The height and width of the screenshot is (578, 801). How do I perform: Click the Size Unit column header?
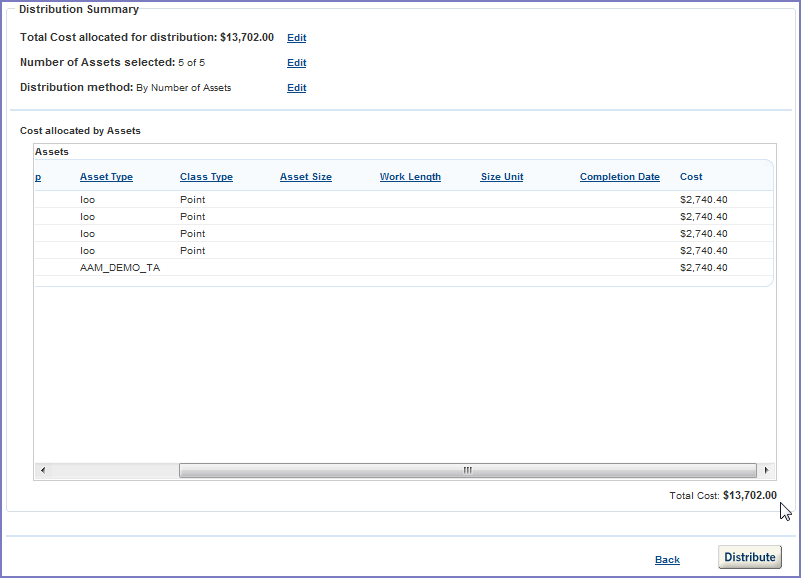click(x=501, y=177)
